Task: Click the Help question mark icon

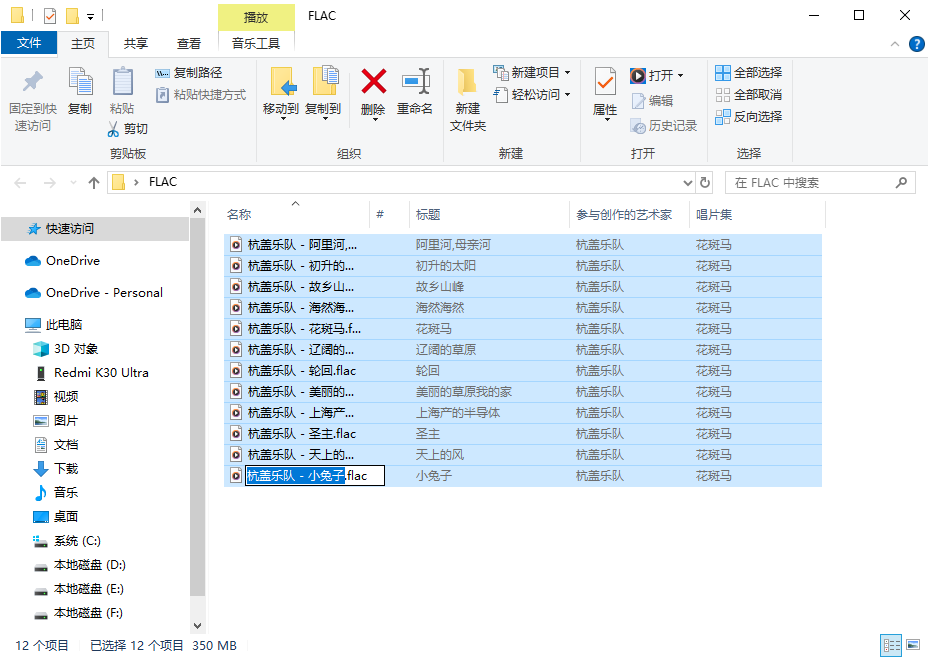Action: tap(915, 44)
